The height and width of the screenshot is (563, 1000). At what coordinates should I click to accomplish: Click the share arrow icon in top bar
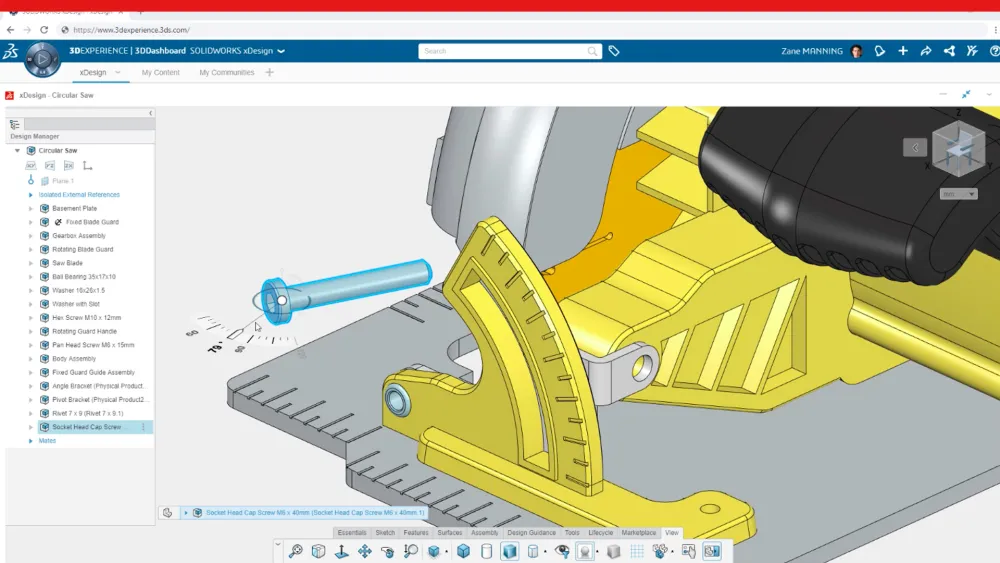pos(926,51)
